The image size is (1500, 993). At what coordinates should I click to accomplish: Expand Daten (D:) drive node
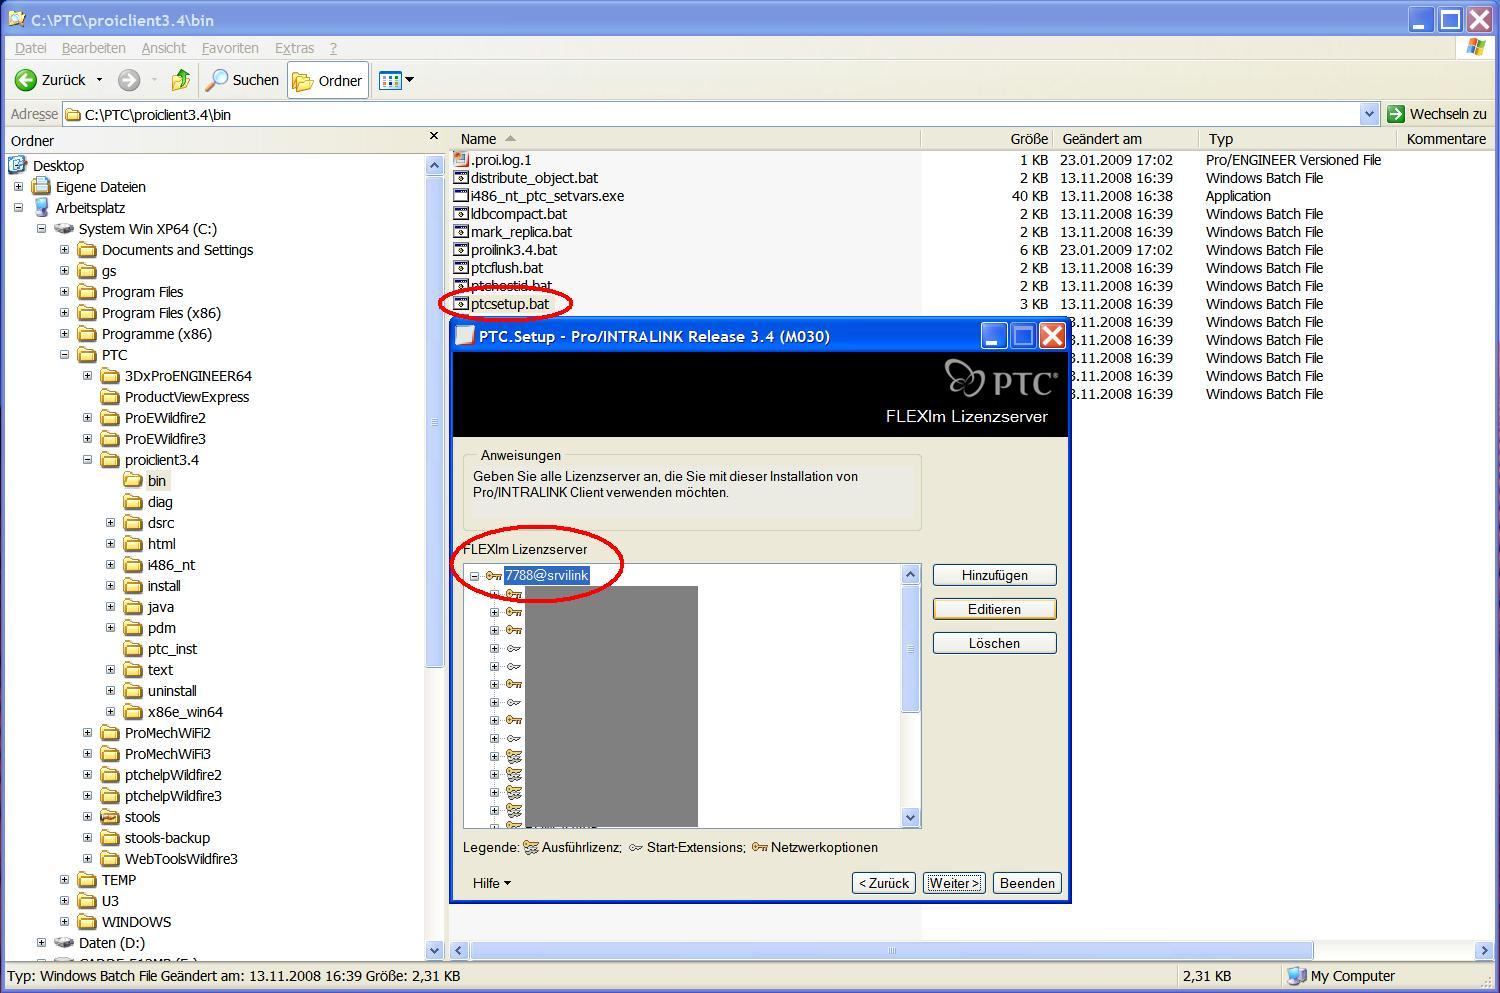[41, 943]
